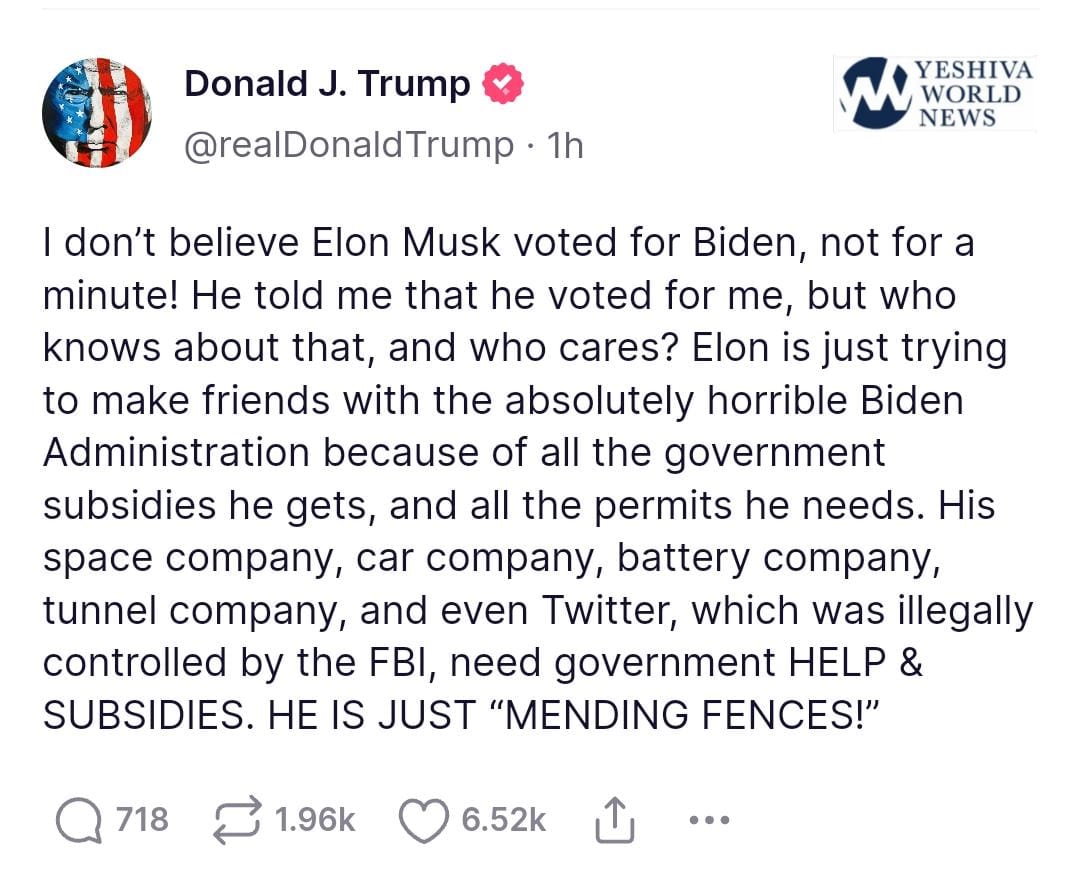This screenshot has width=1080, height=880.
Task: Click the red verified badge
Action: tap(503, 85)
